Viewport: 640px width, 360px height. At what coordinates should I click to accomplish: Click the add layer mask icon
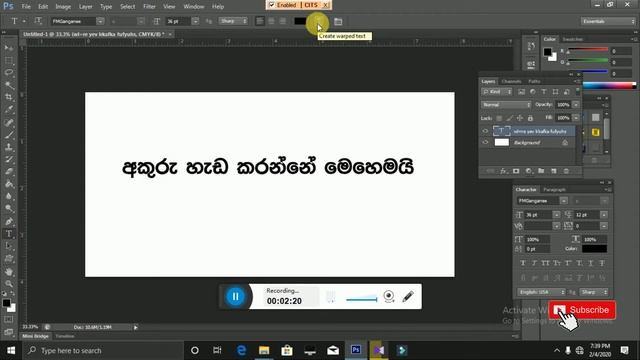[516, 171]
